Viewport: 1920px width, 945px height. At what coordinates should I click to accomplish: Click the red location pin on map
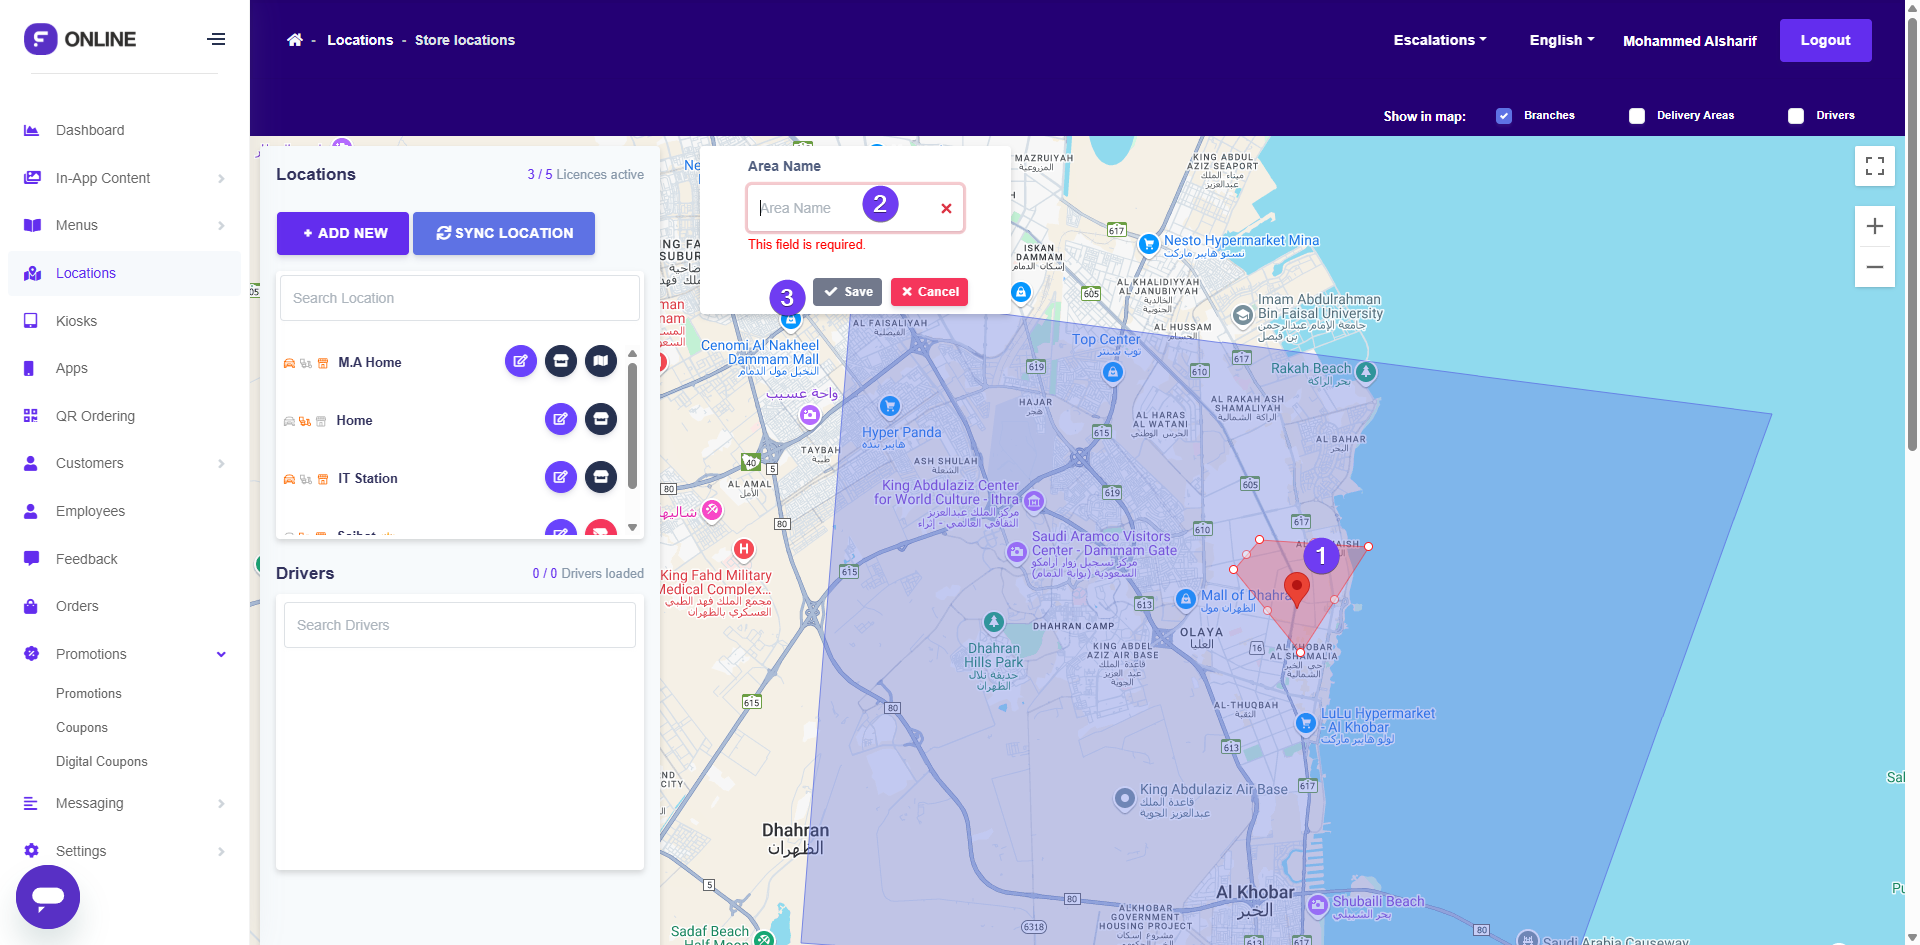(1297, 590)
